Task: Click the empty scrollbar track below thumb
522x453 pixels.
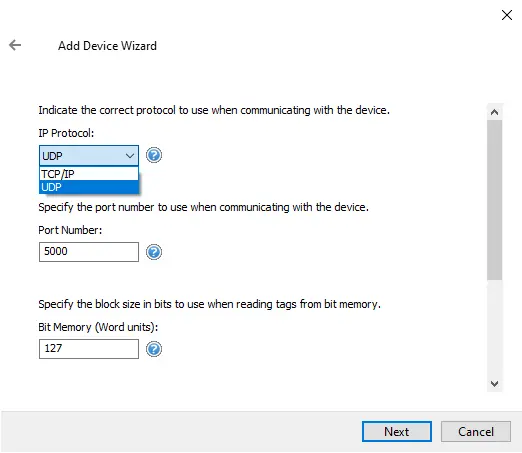Action: coord(494,328)
